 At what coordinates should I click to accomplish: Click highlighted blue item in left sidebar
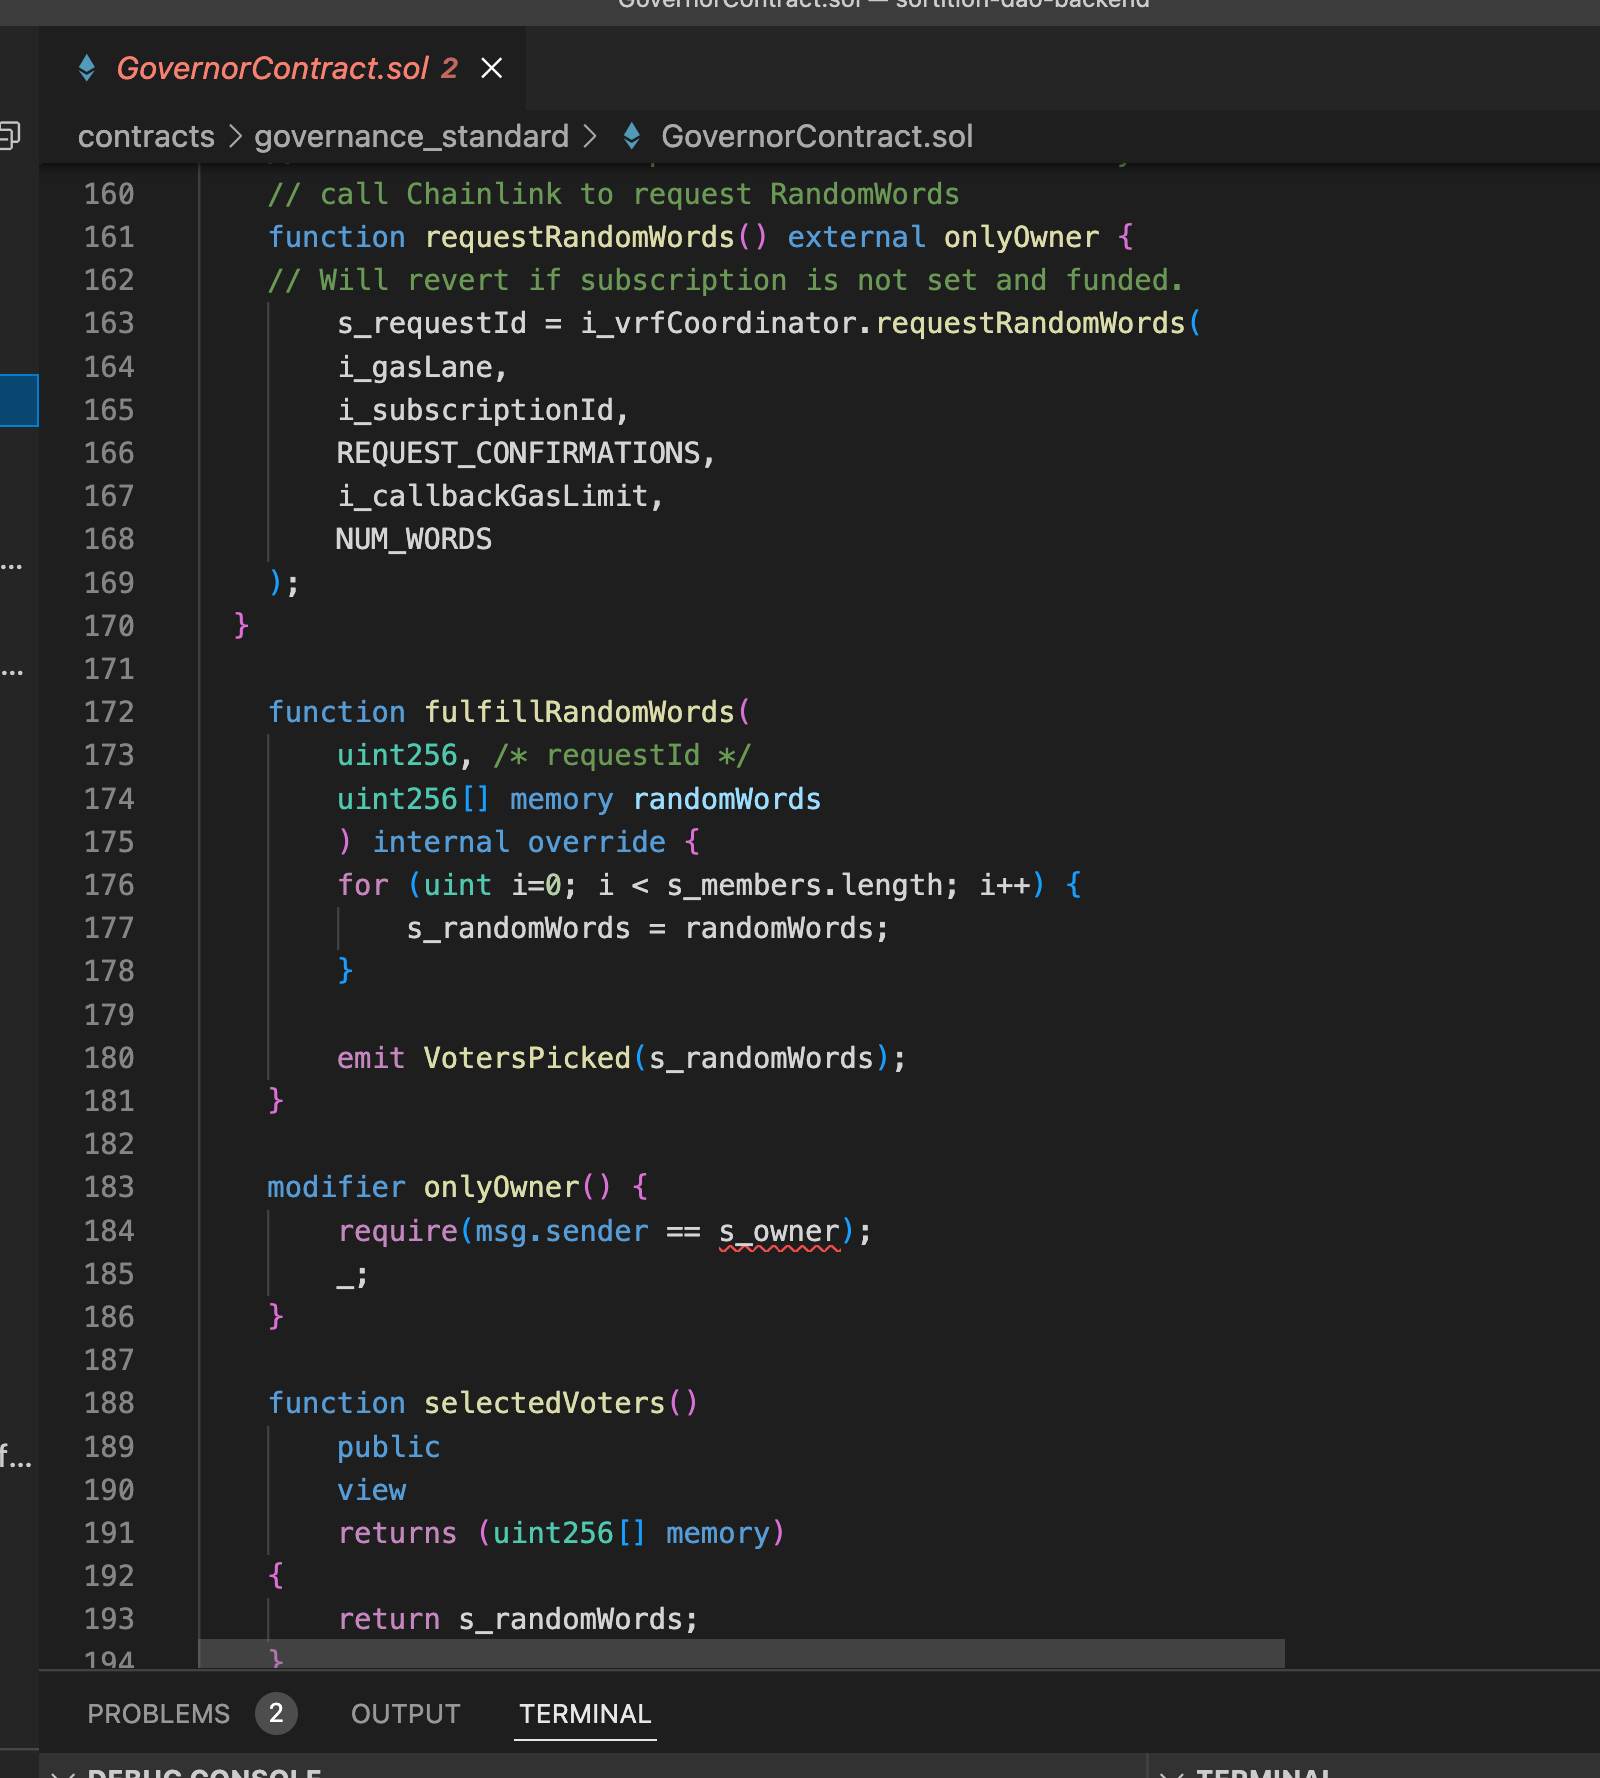tap(19, 400)
